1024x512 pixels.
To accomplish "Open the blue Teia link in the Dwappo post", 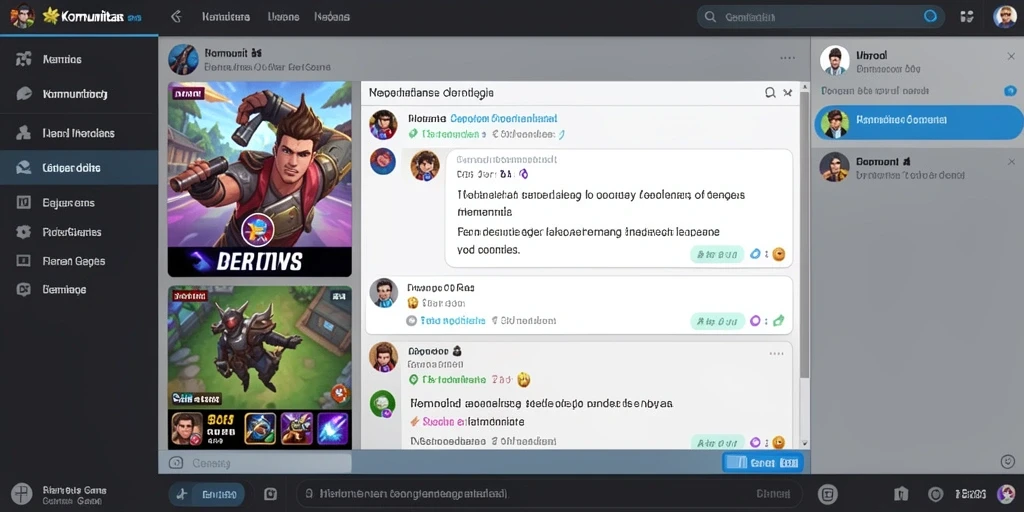I will coord(453,321).
